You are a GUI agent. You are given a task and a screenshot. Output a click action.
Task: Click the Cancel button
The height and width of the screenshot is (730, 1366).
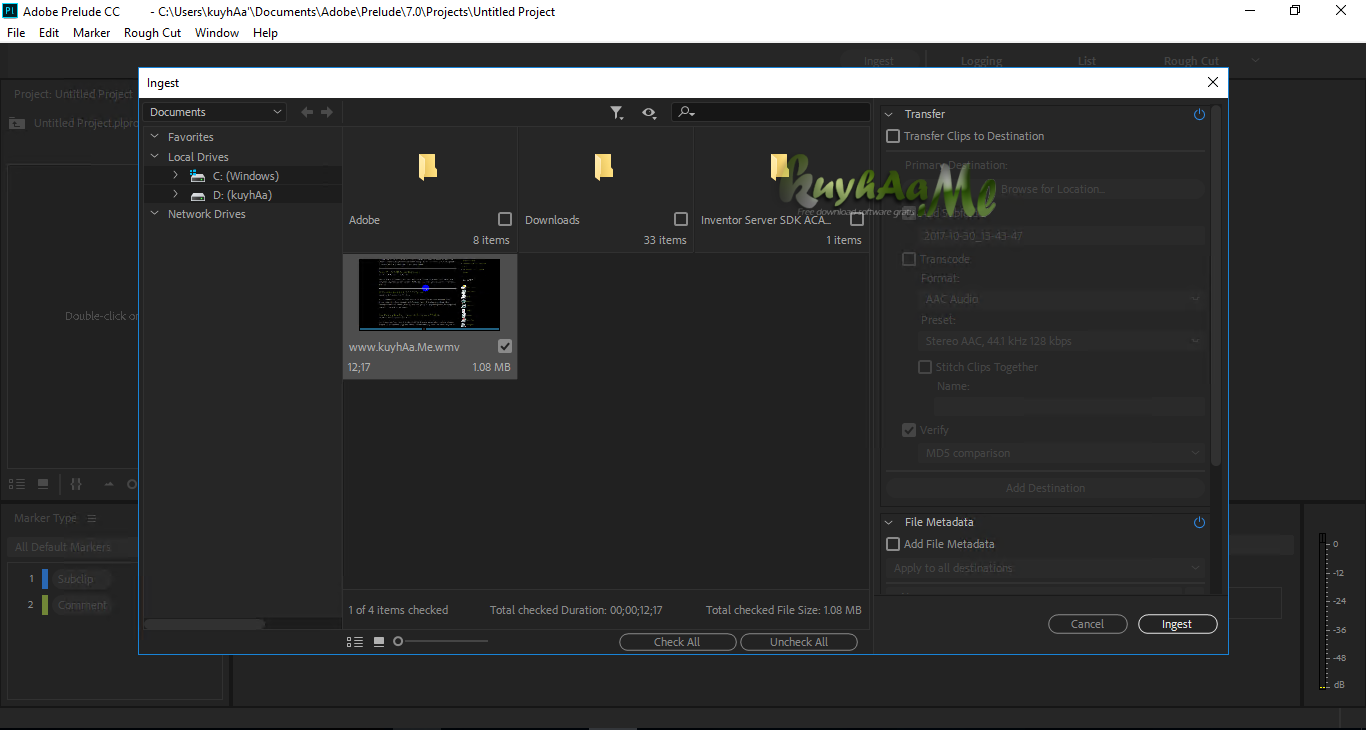pyautogui.click(x=1087, y=624)
